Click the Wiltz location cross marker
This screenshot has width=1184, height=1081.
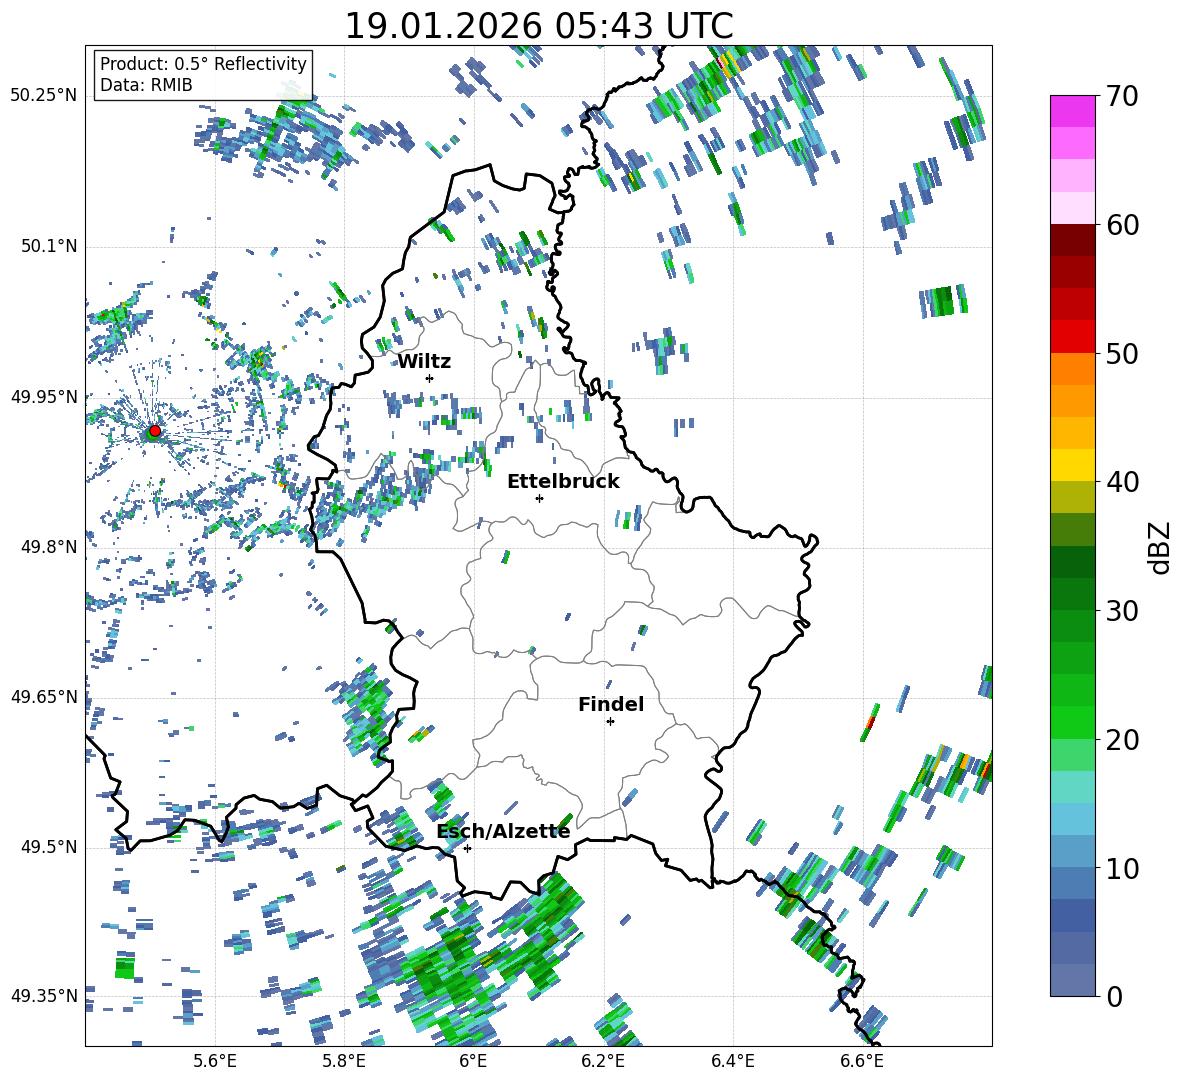click(429, 379)
